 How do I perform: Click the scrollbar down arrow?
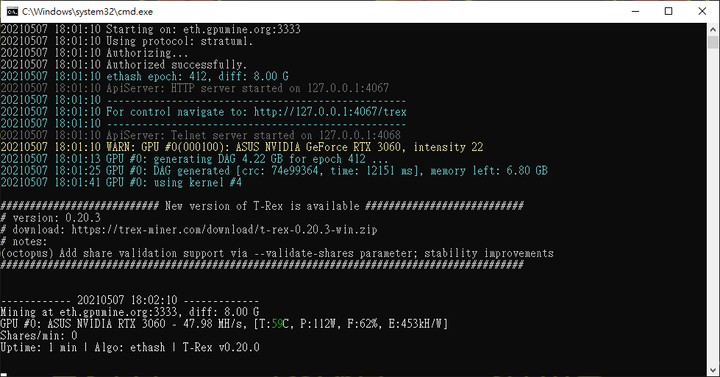pos(713,370)
